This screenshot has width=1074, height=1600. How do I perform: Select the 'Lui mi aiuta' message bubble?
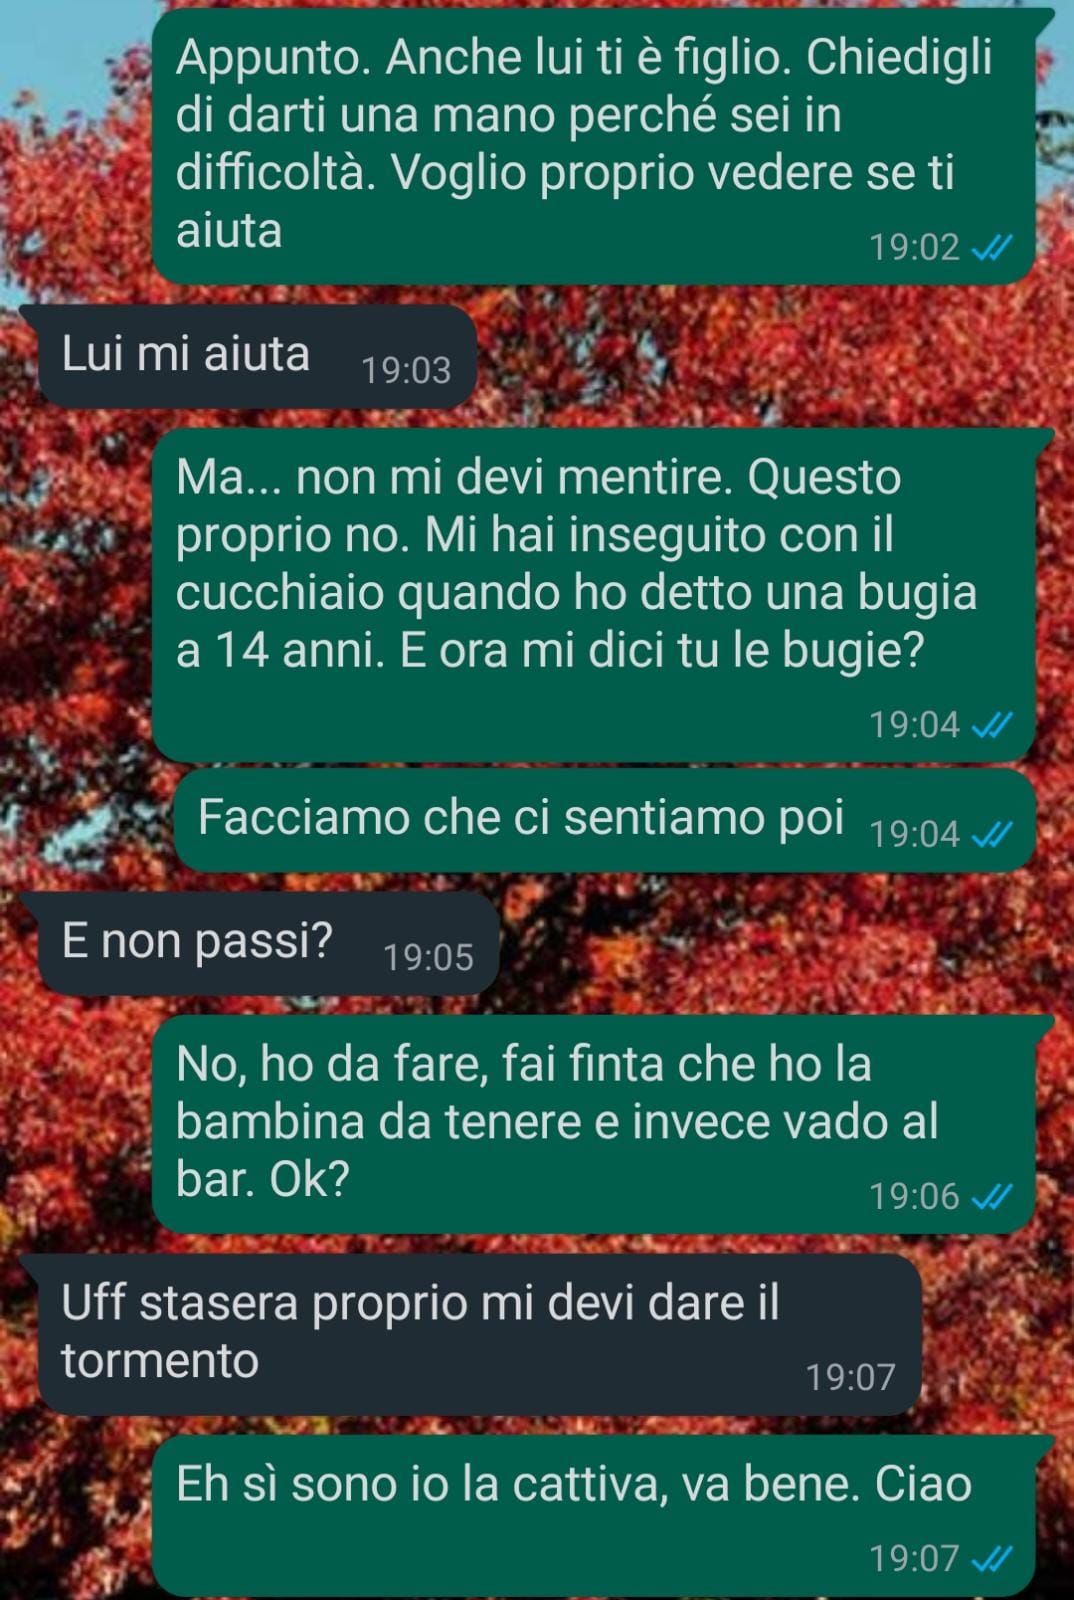(257, 357)
